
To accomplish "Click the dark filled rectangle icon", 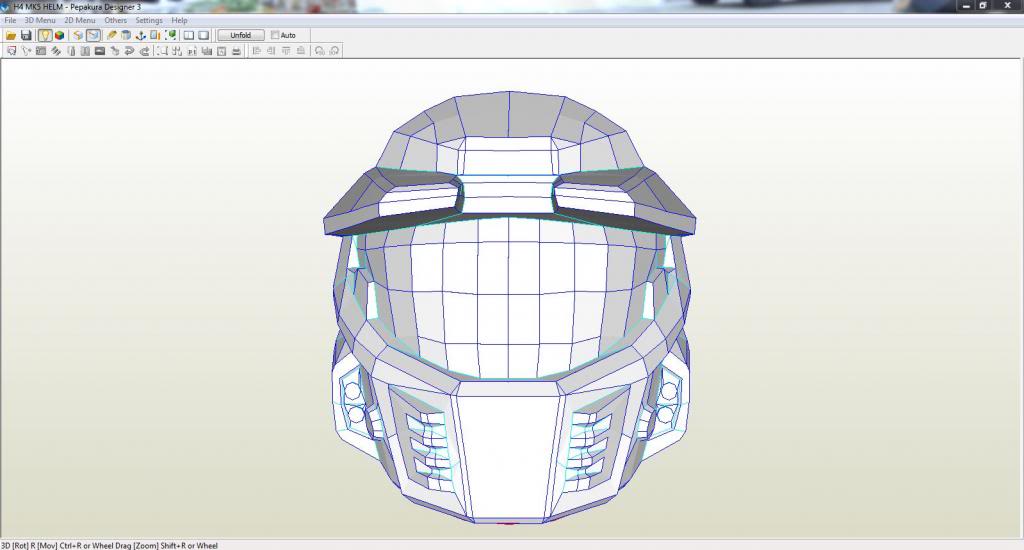I will click(100, 51).
